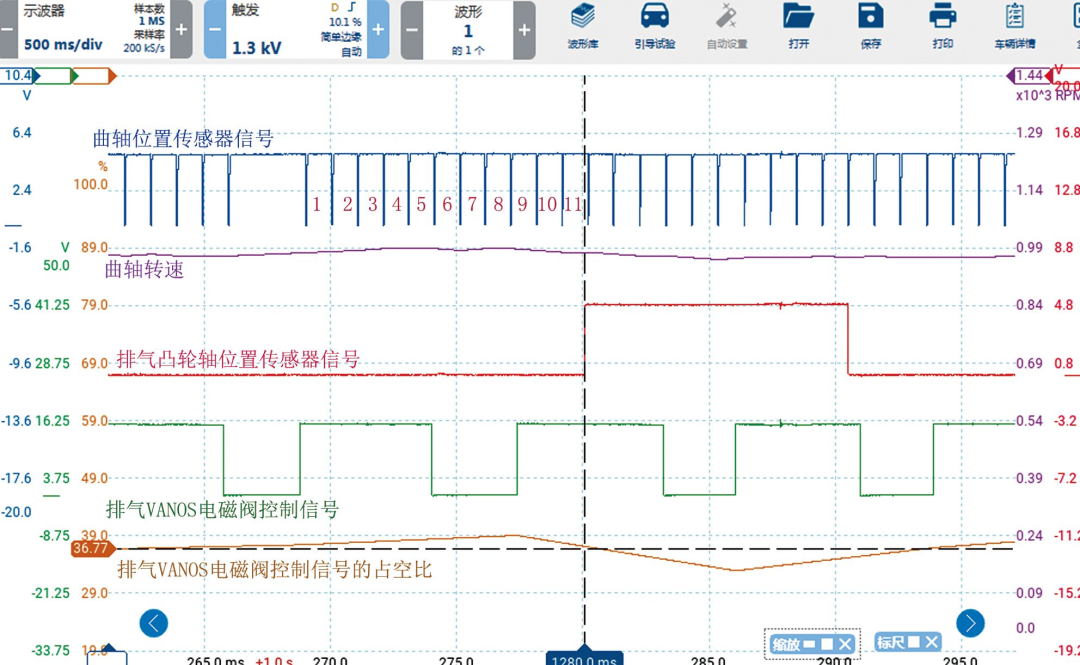This screenshot has width=1080, height=665.
Task: Select the red channel tab at top right
Action: 1063,74
